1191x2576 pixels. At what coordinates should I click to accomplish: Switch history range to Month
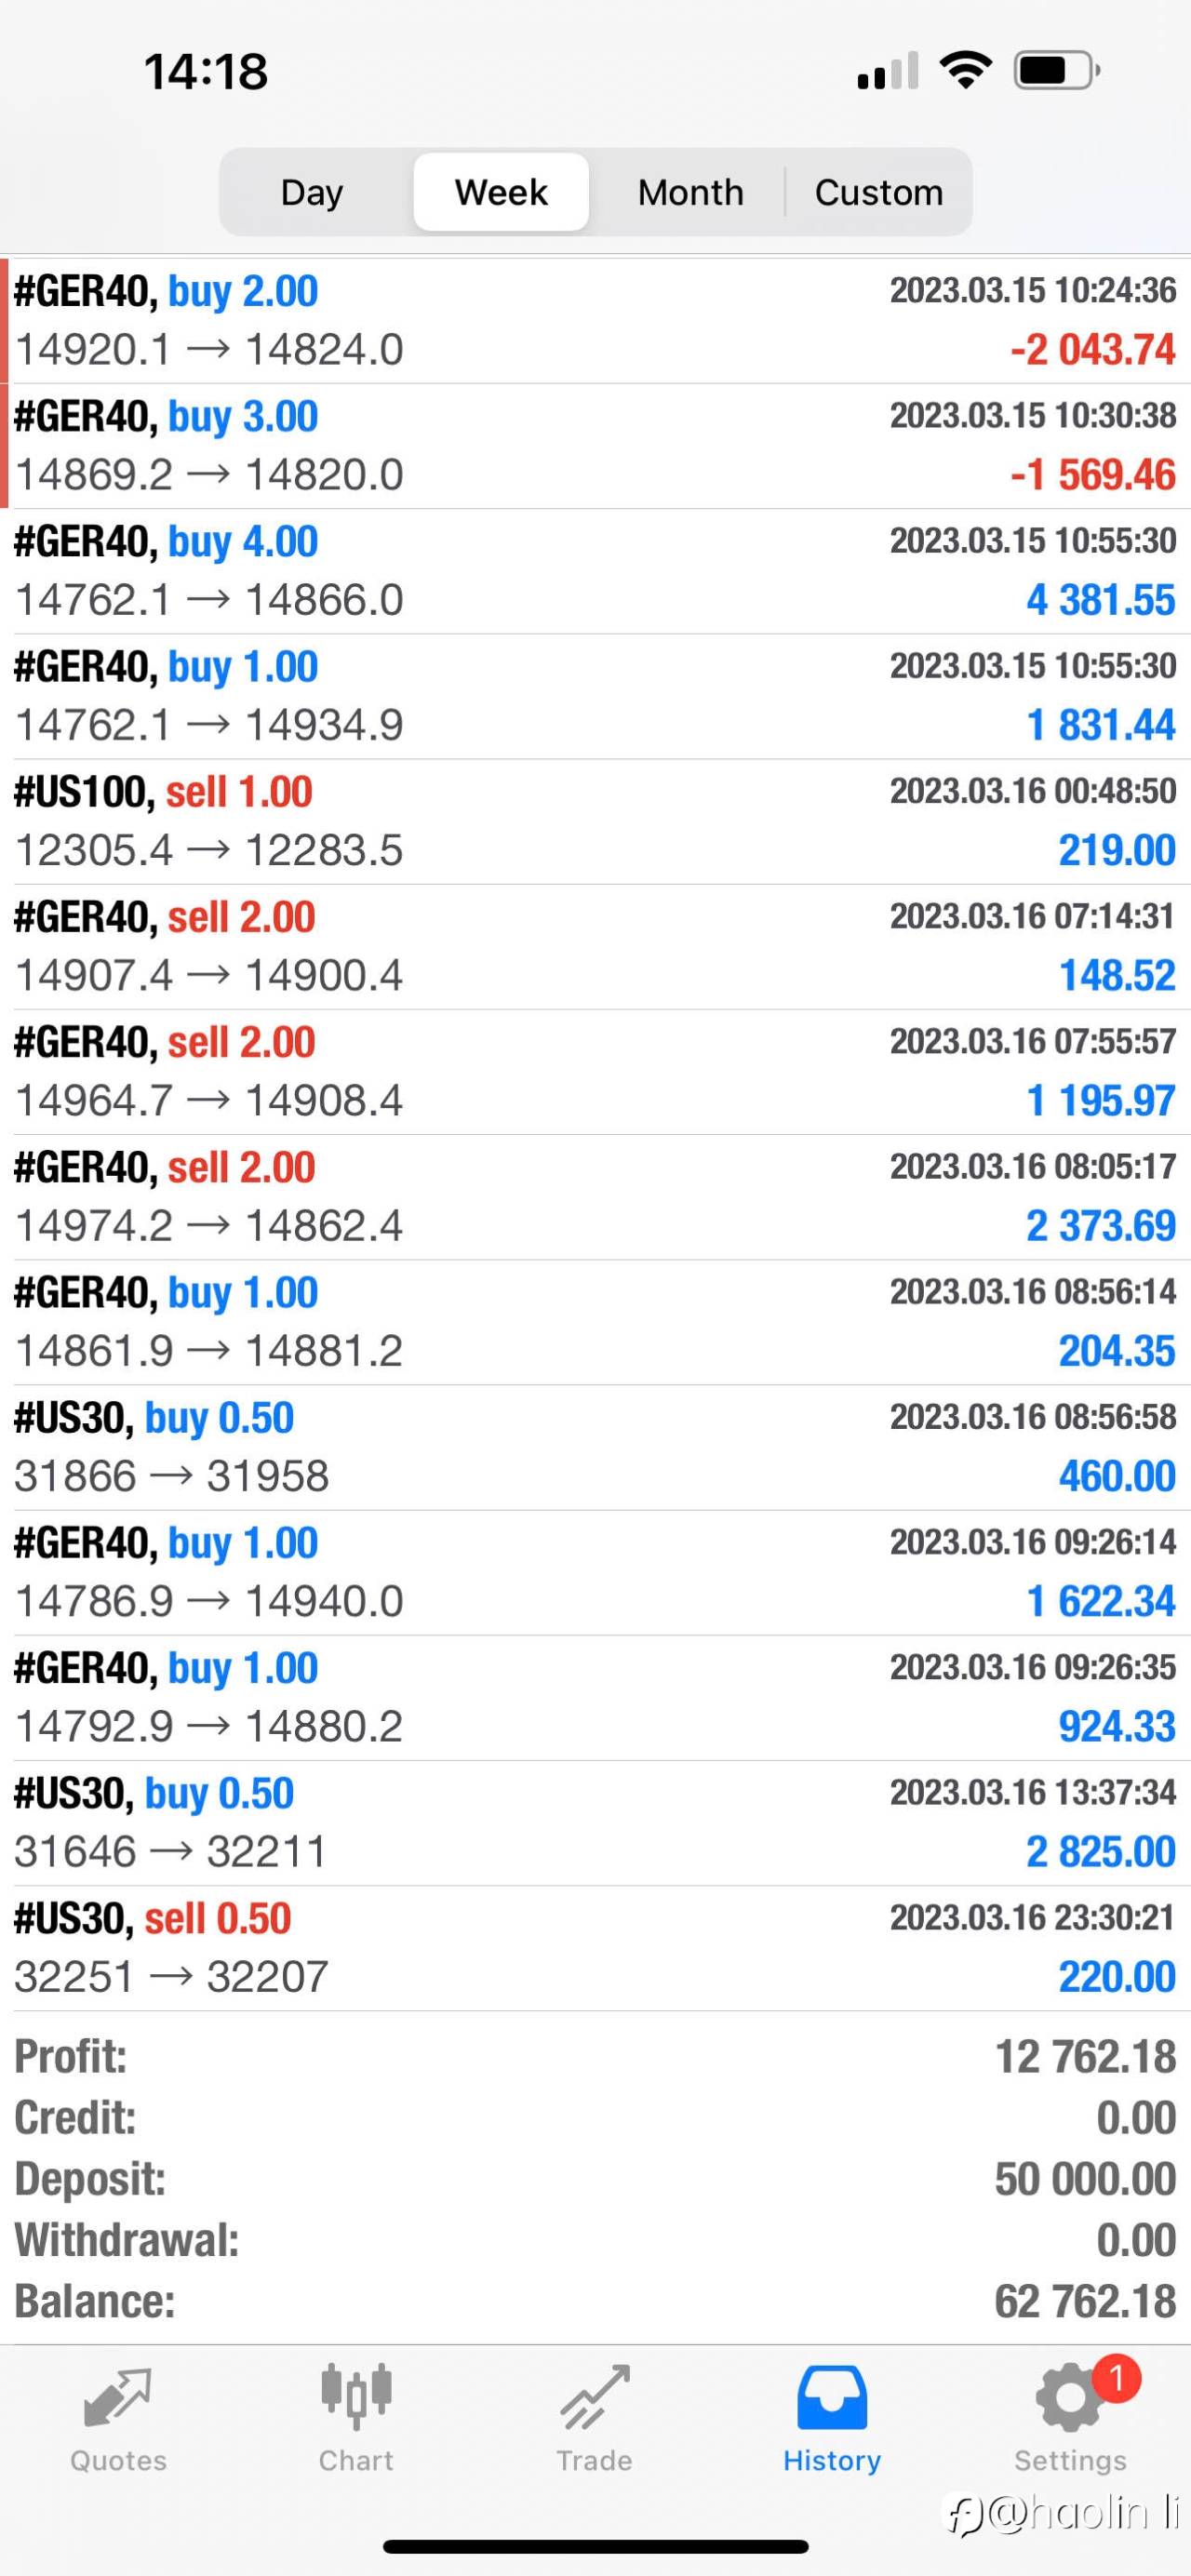click(x=690, y=192)
